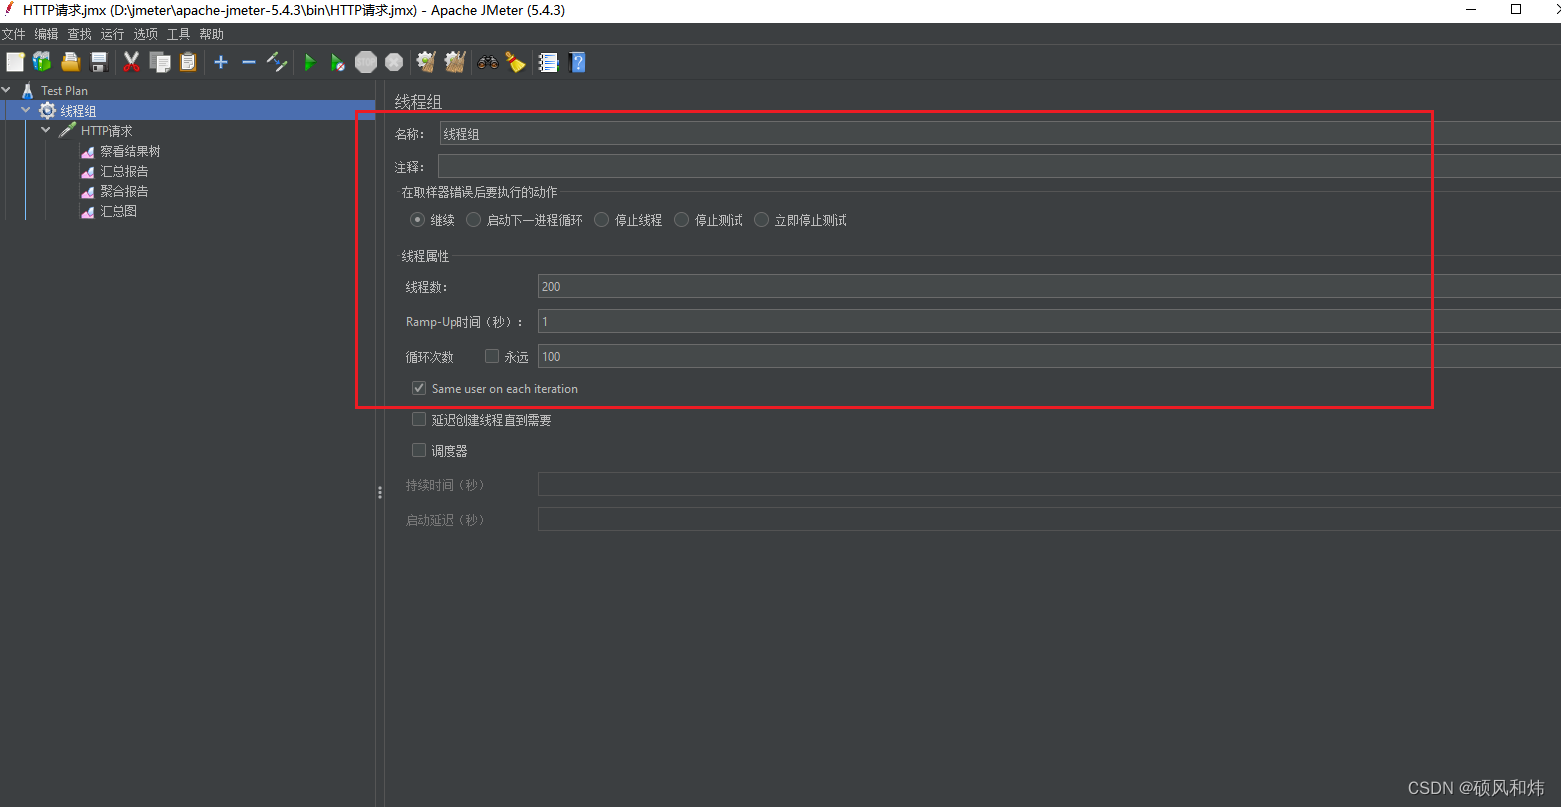Click the Reset Search broom icon
Screen dimensions: 1561x807
pyautogui.click(x=515, y=62)
